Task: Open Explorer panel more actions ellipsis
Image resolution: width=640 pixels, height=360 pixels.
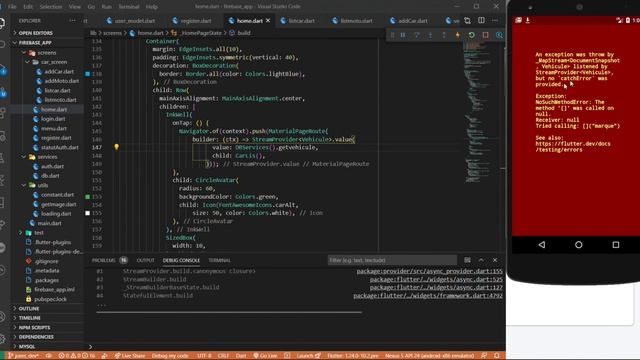Action: pos(72,20)
